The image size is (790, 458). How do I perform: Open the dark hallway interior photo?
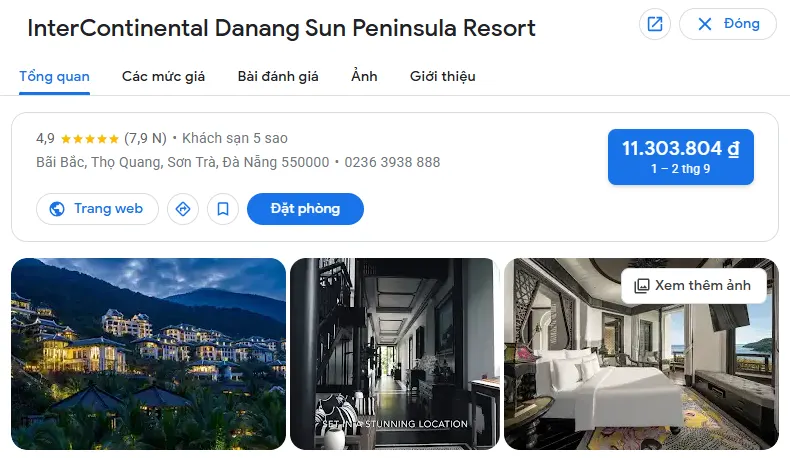(395, 354)
